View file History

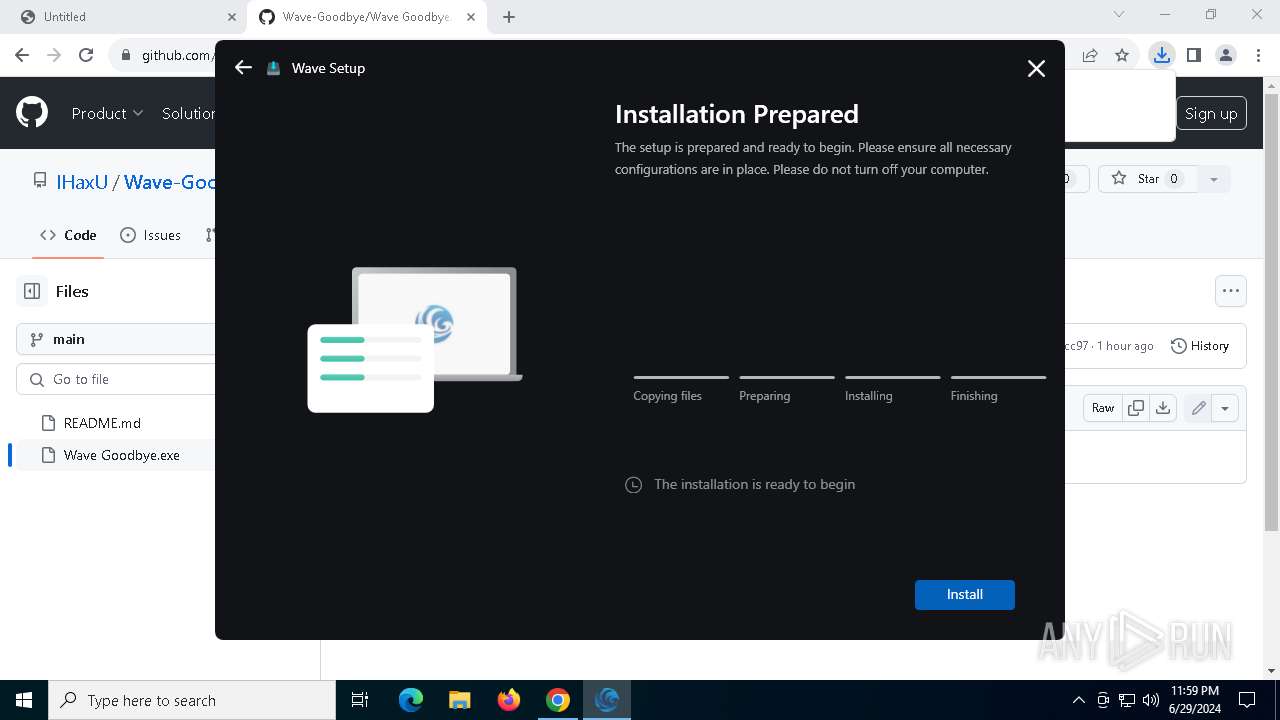pos(1199,346)
